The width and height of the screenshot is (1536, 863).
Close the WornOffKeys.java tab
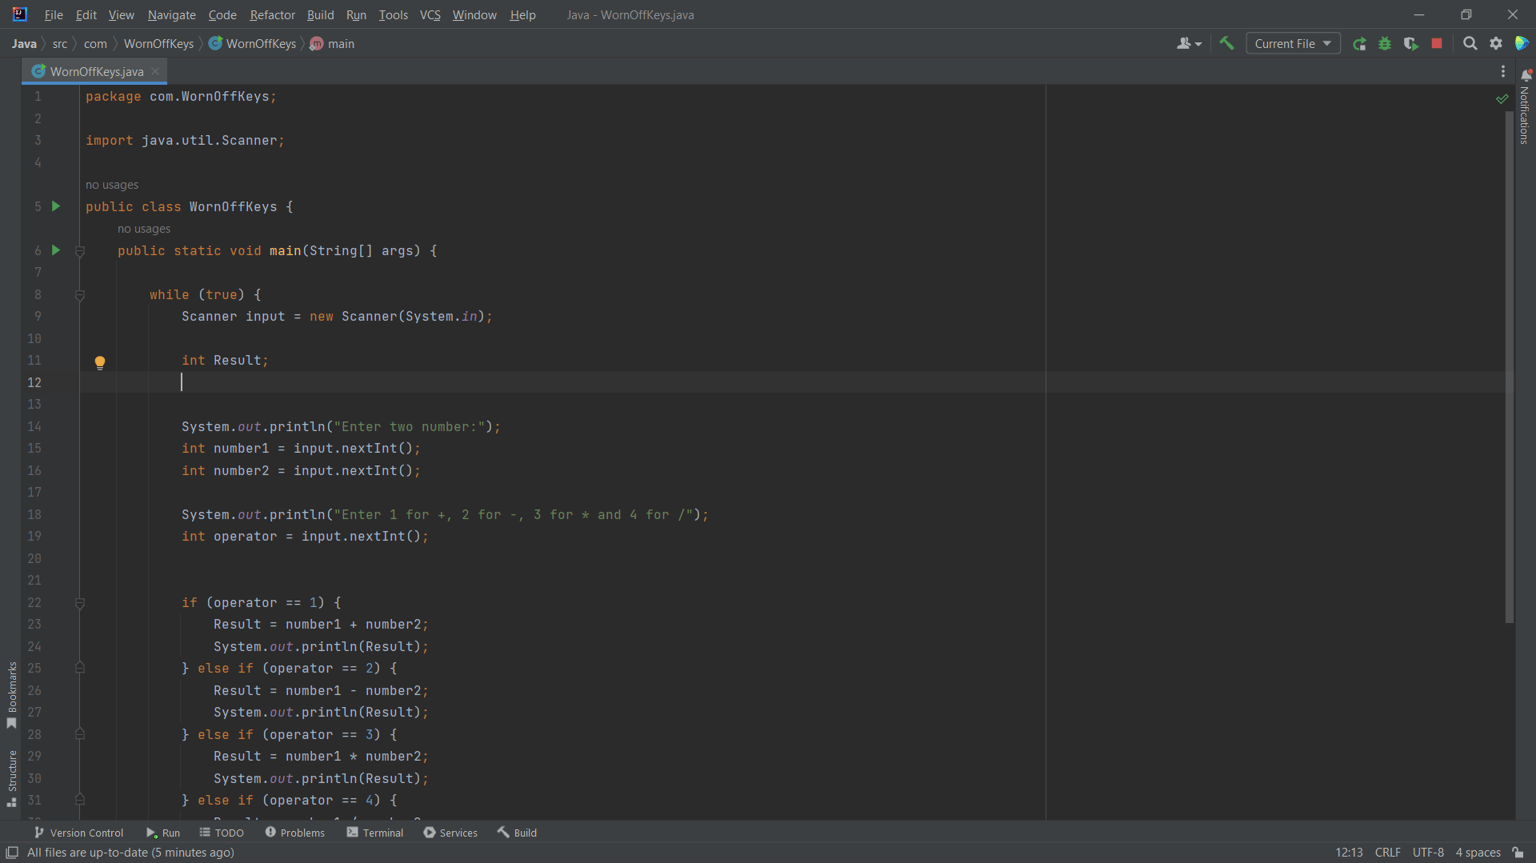click(155, 71)
